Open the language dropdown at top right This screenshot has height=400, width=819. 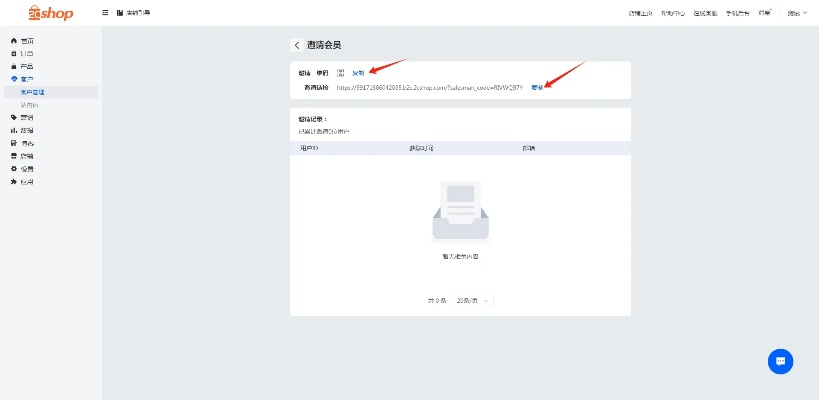point(796,13)
